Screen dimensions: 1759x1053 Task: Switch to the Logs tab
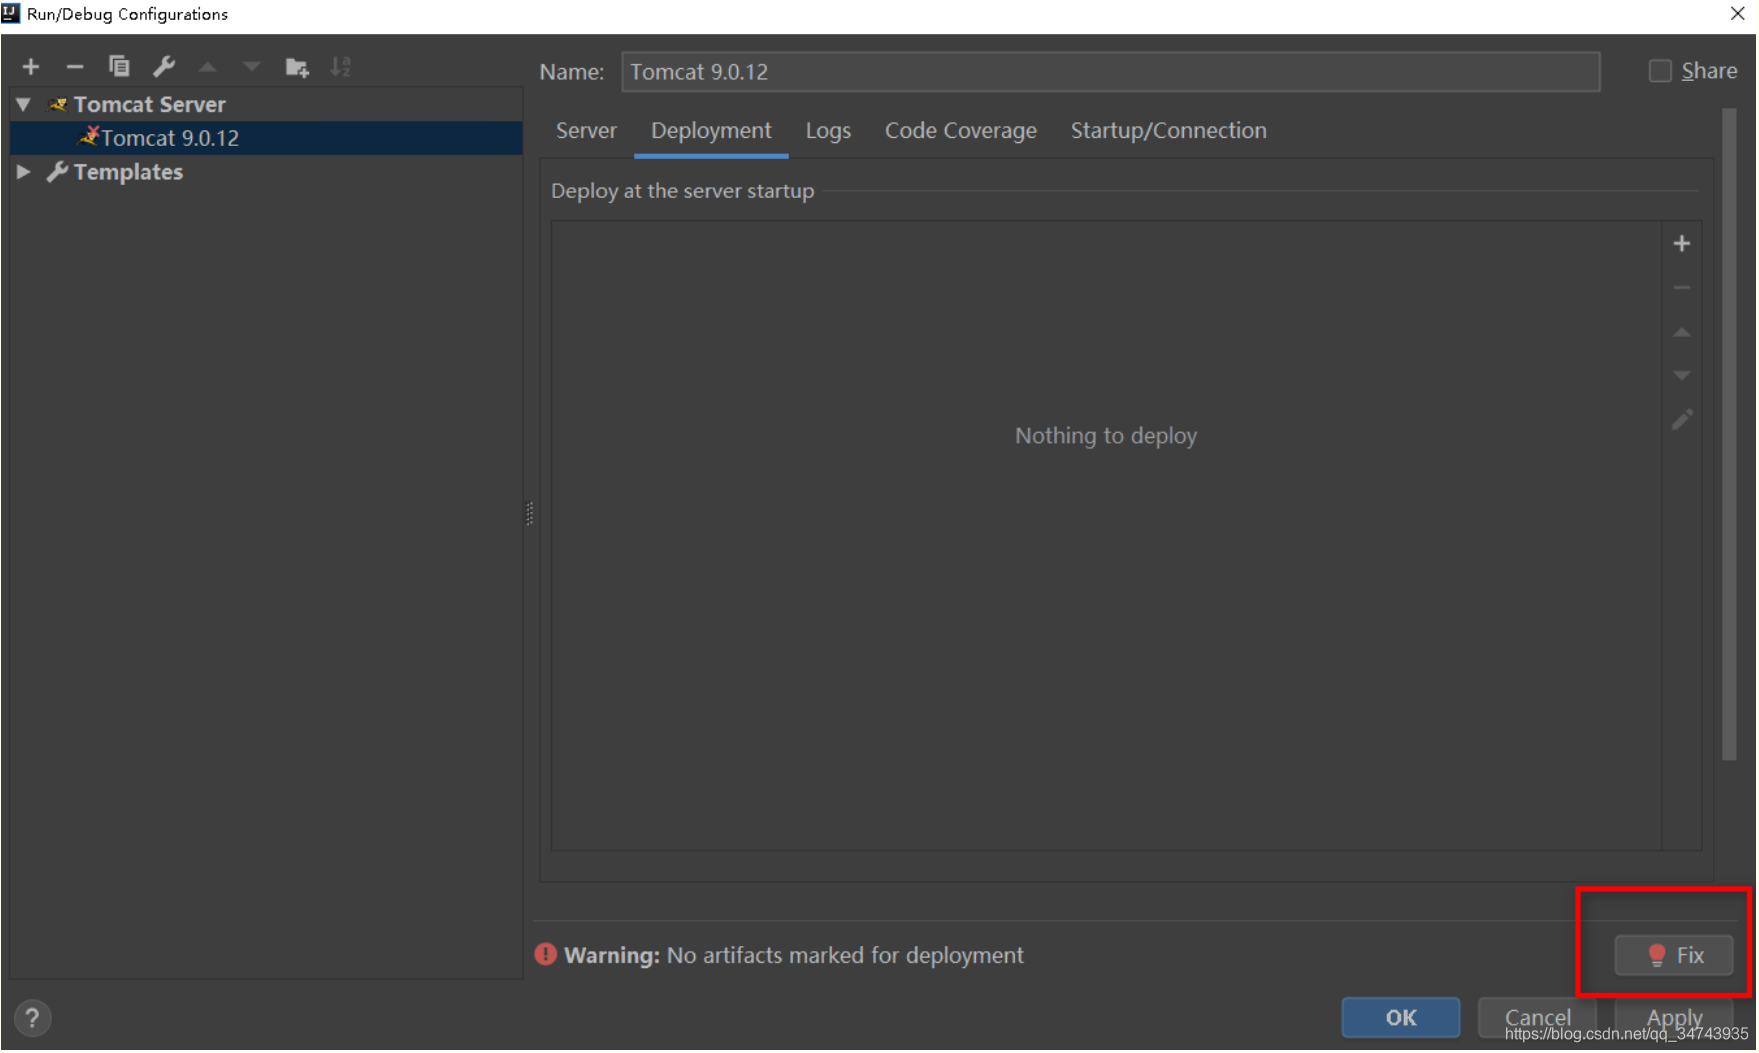(x=828, y=131)
